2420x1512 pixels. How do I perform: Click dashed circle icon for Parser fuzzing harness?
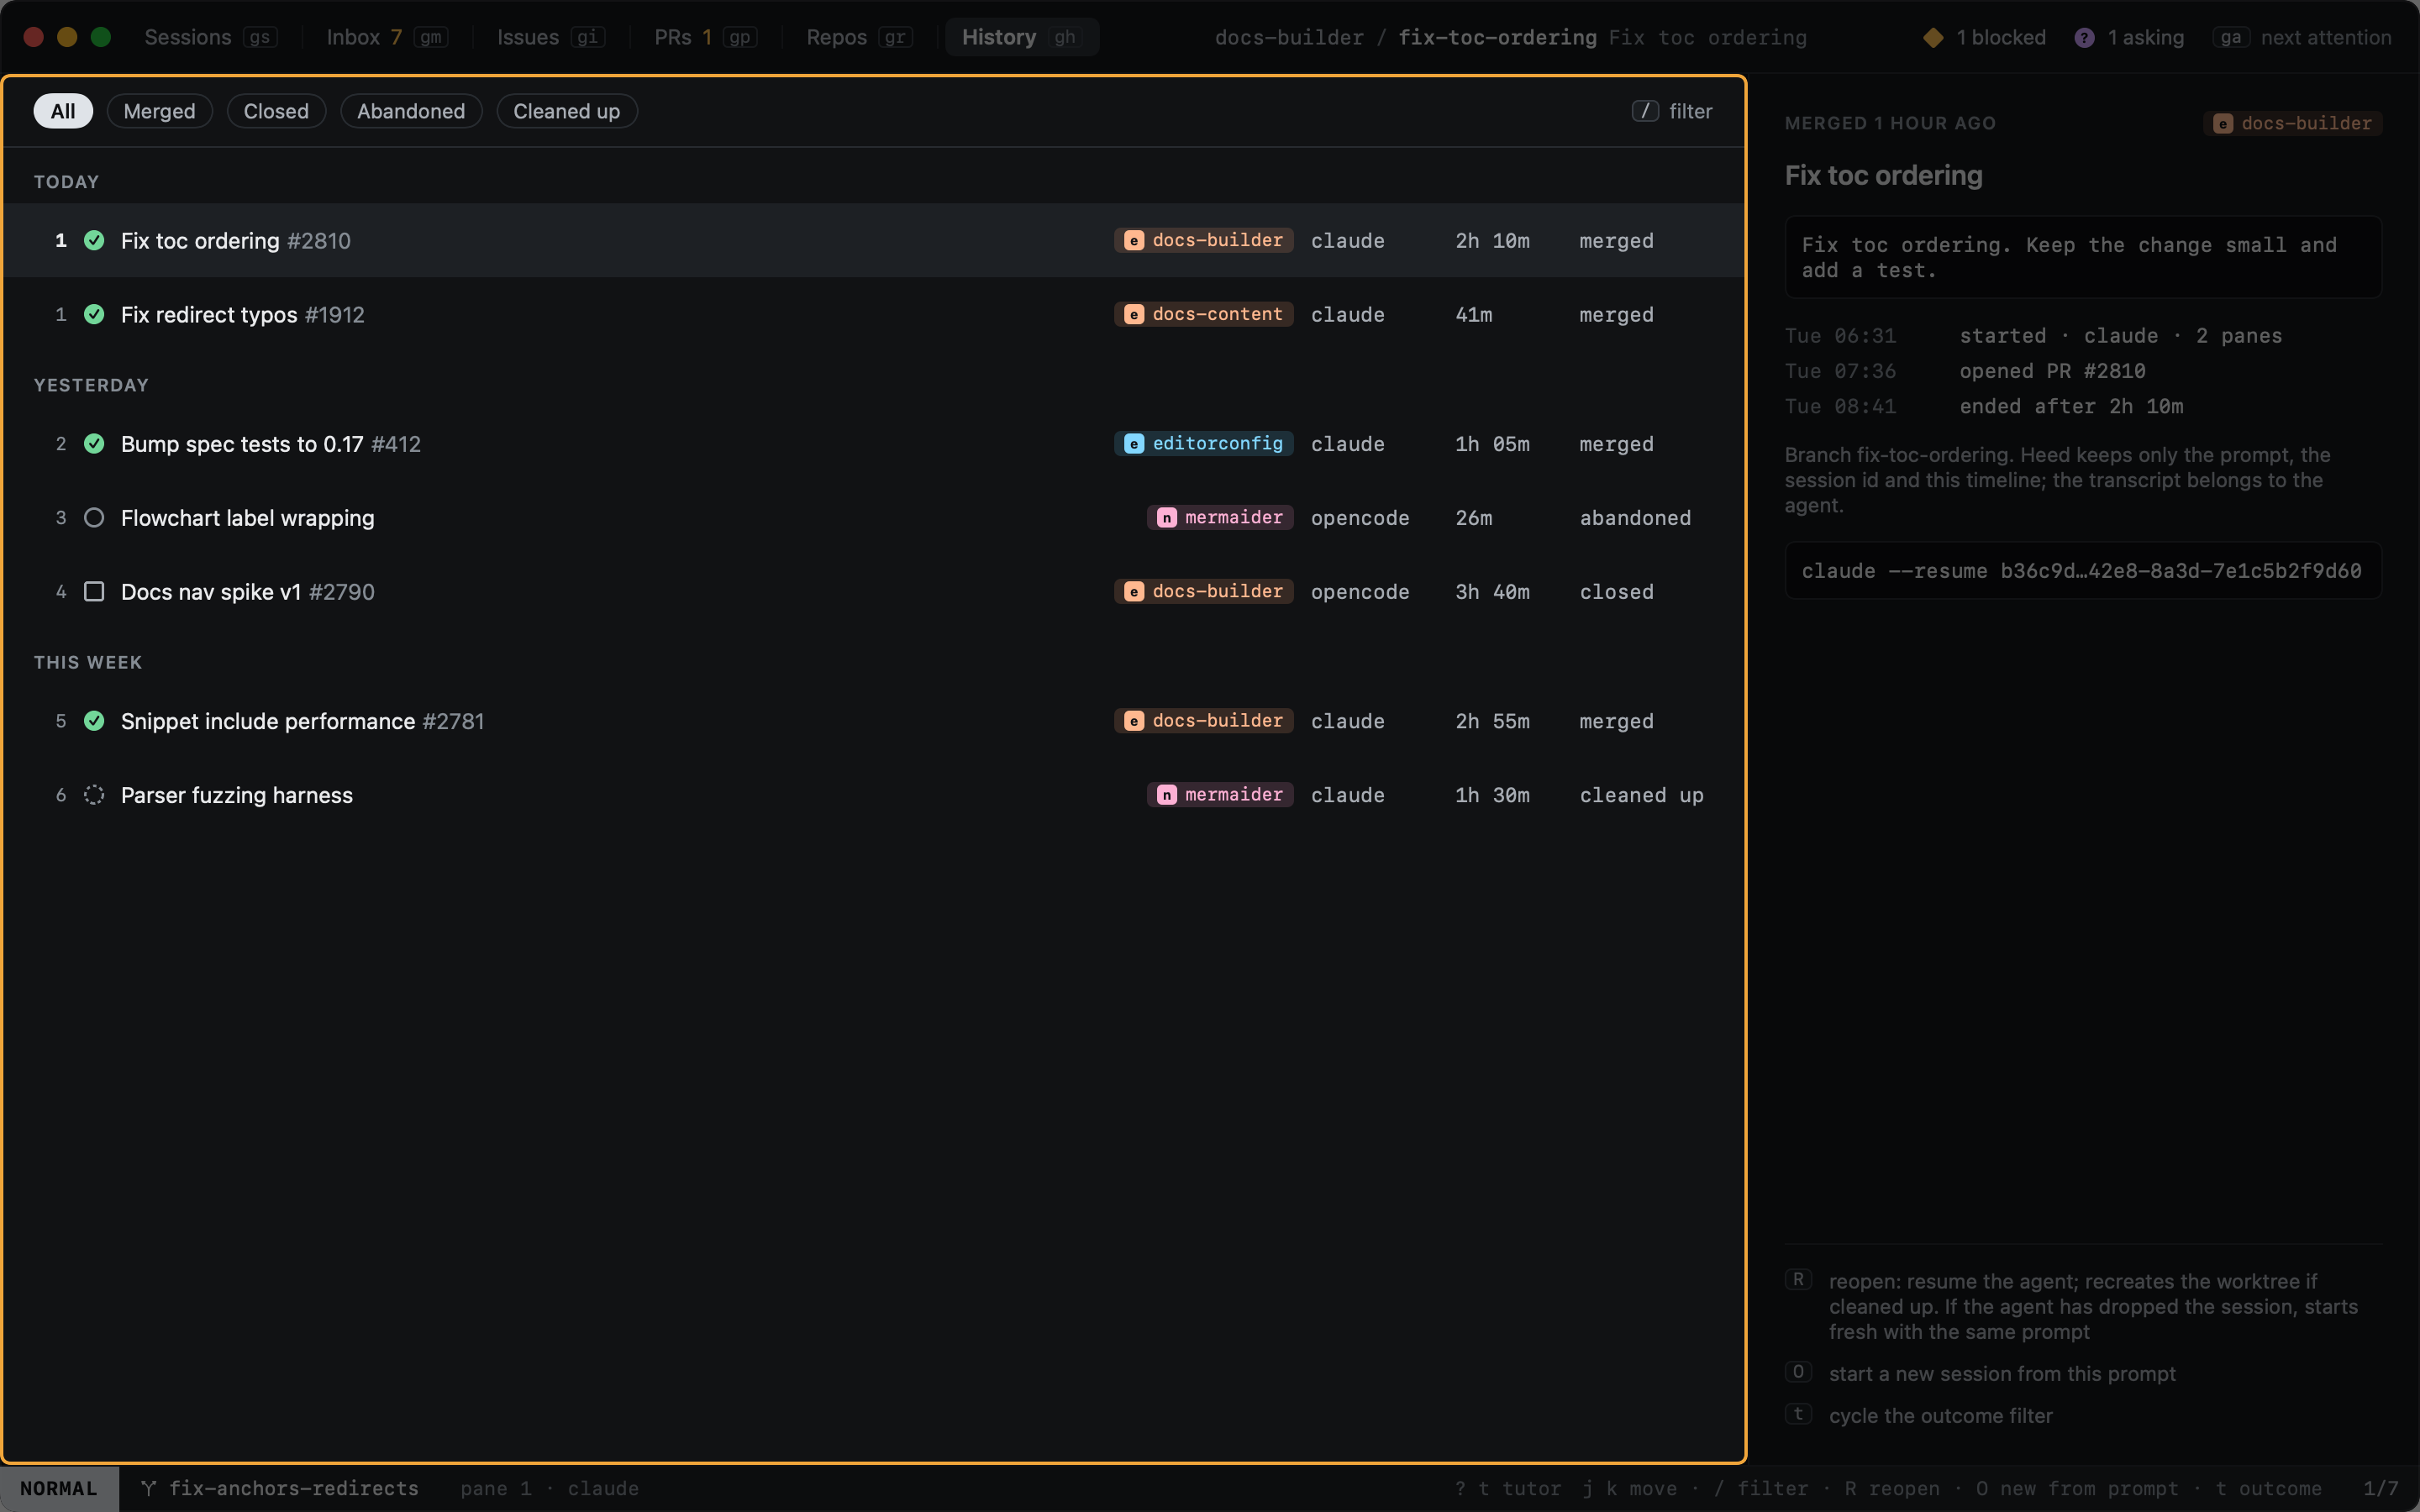click(94, 794)
